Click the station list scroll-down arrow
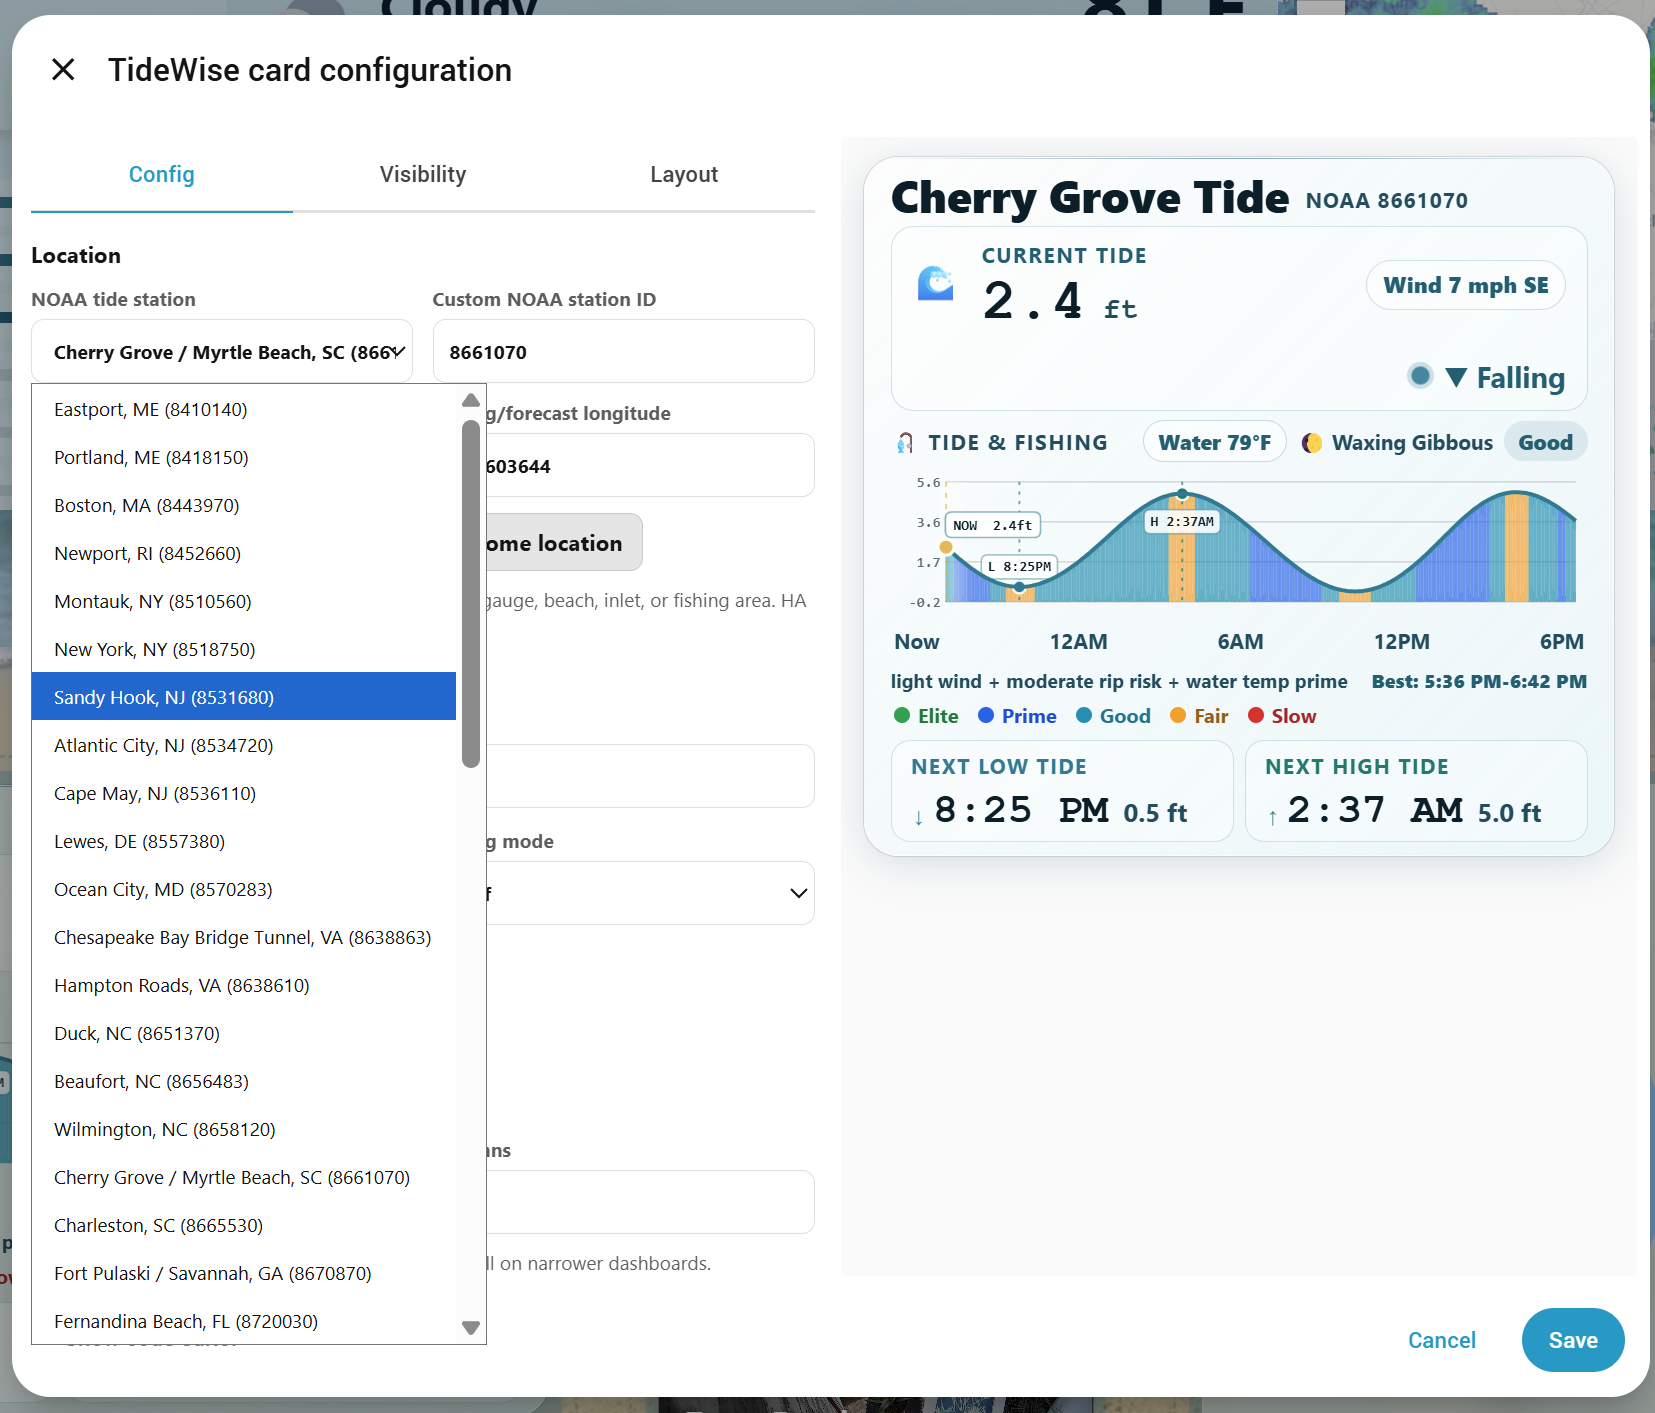Screen dimensions: 1655x1413 471,1328
